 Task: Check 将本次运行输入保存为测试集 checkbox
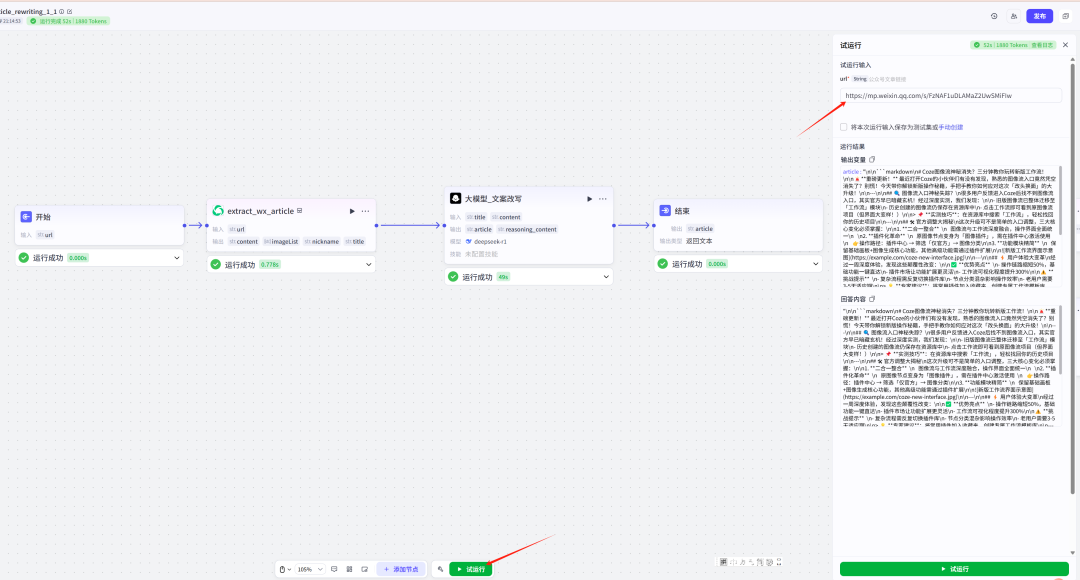click(844, 127)
